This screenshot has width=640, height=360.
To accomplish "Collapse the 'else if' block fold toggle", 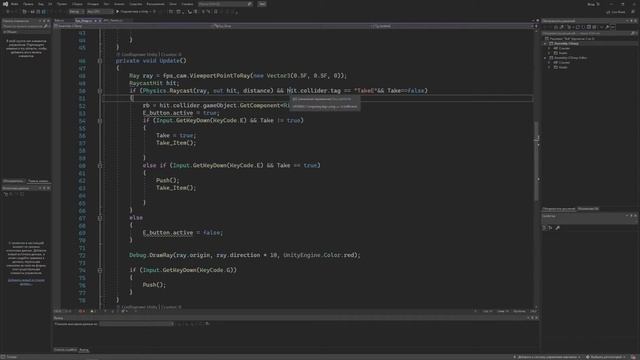I will tap(100, 166).
